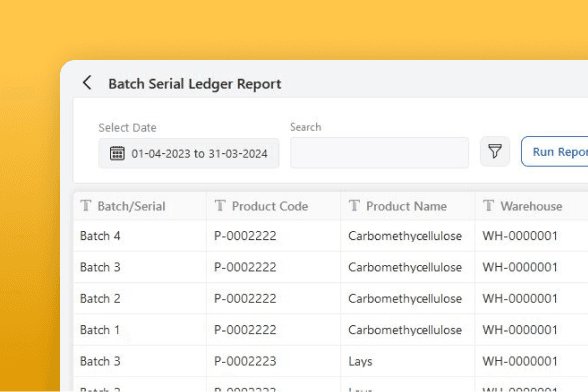
Task: Click the text-type icon on Batch/Serial column
Action: [86, 206]
